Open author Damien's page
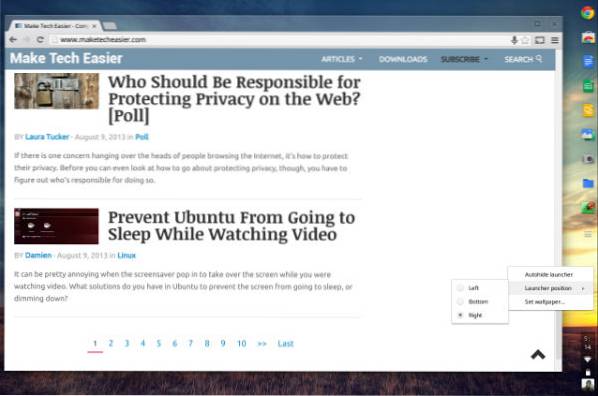The height and width of the screenshot is (396, 598). 38,255
